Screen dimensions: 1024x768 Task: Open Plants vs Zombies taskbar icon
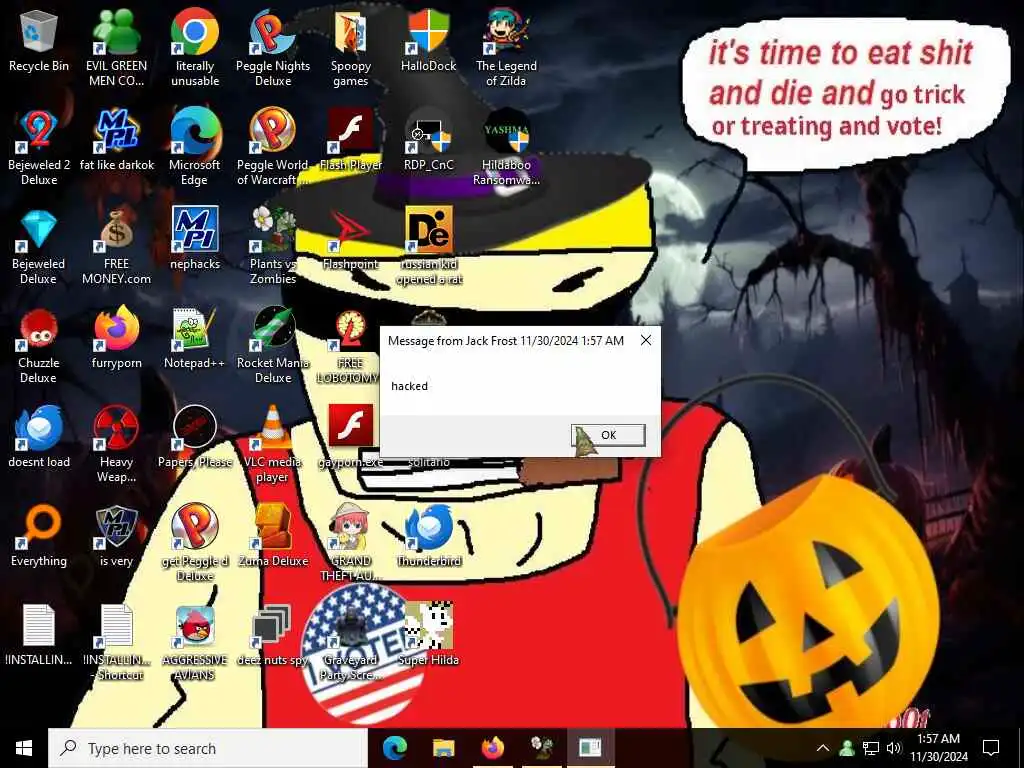(541, 748)
